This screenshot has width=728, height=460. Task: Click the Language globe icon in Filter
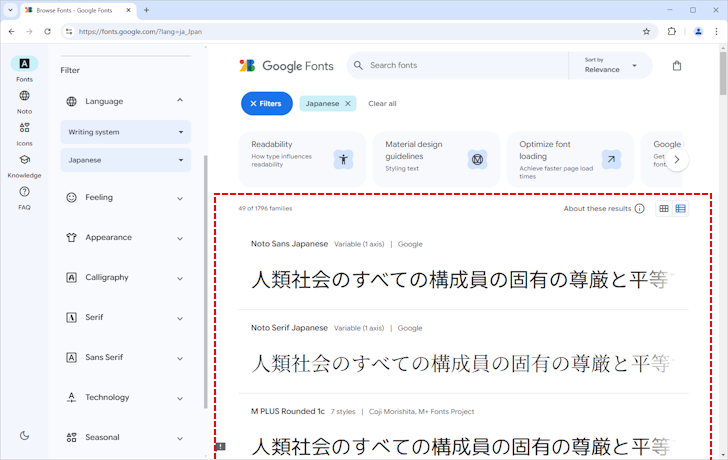tap(72, 101)
